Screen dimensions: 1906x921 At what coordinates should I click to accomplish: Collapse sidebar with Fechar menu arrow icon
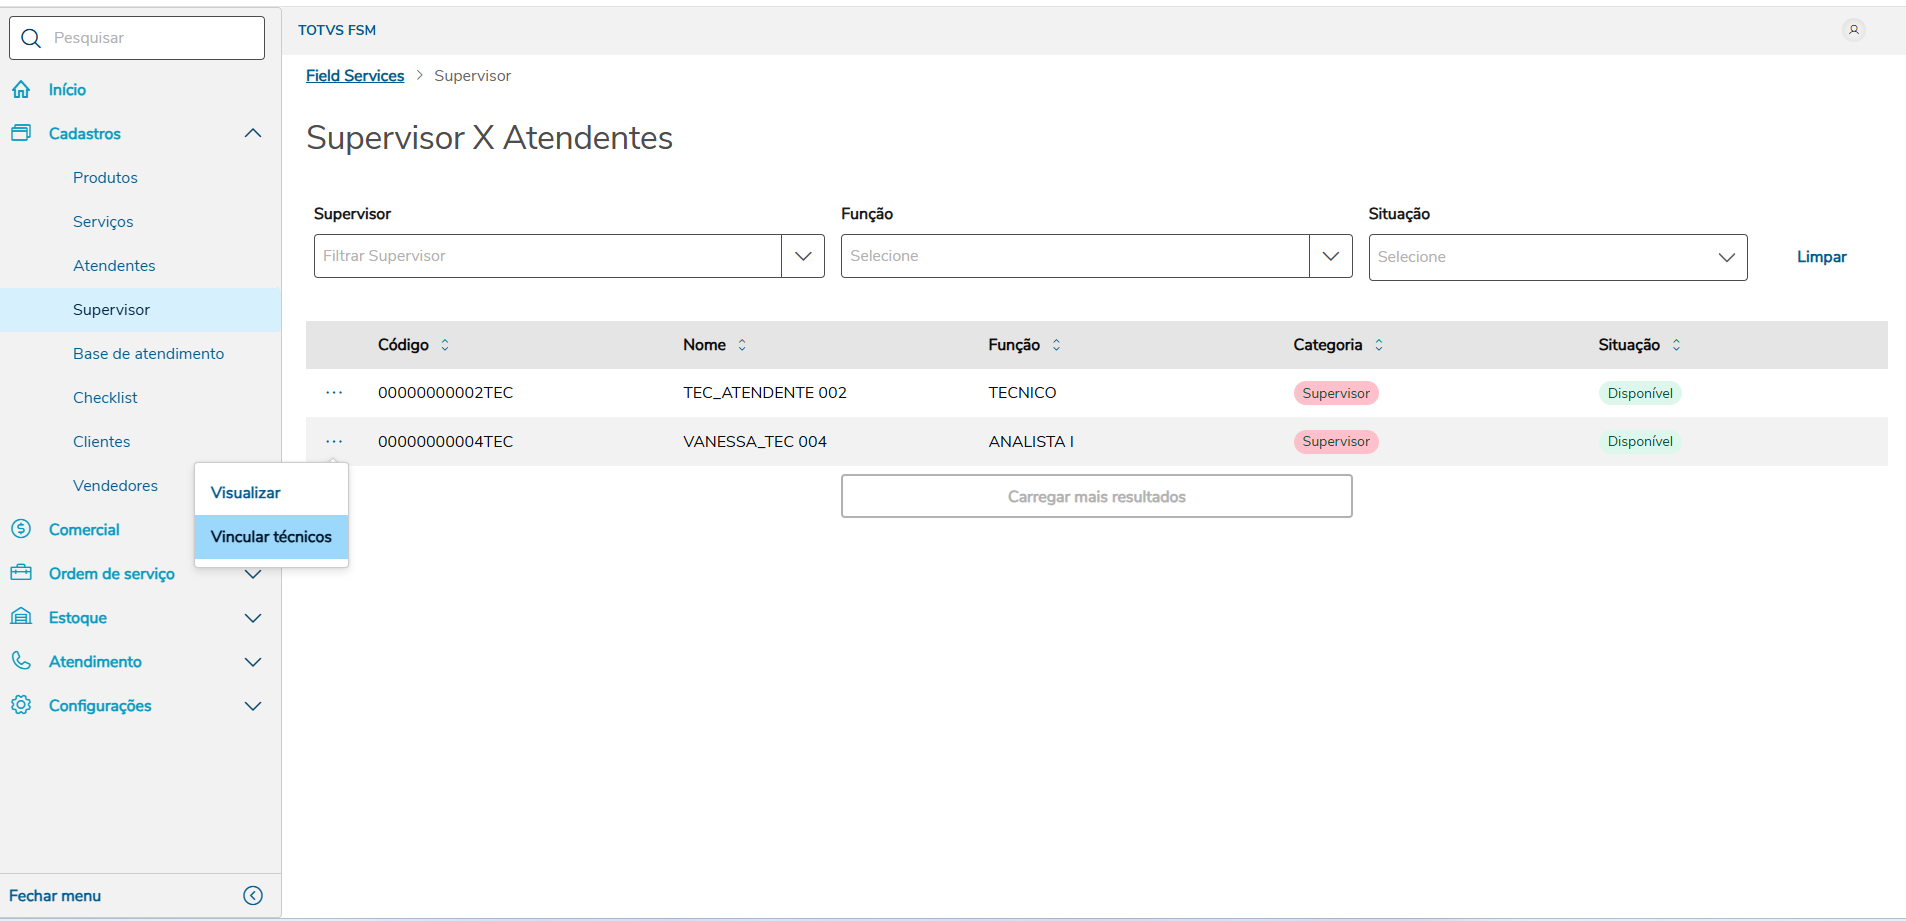(253, 895)
